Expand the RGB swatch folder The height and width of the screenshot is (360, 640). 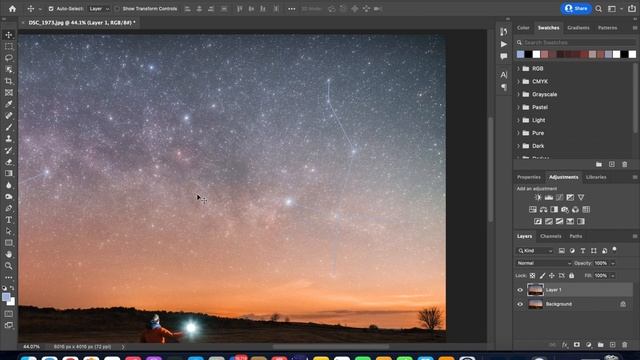[518, 69]
